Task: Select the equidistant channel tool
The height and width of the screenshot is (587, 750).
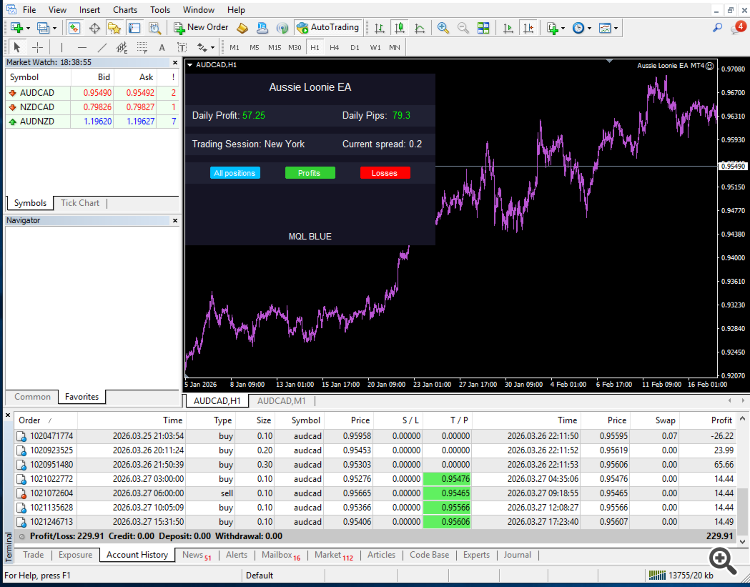Action: click(x=122, y=47)
